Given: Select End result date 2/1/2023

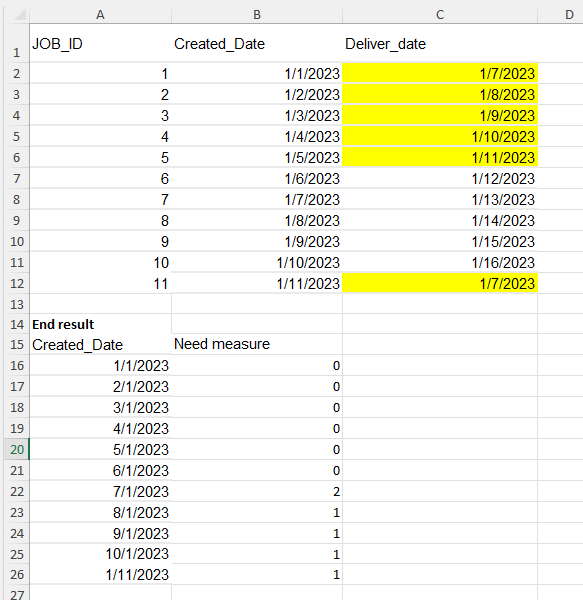Looking at the screenshot, I should point(100,386).
